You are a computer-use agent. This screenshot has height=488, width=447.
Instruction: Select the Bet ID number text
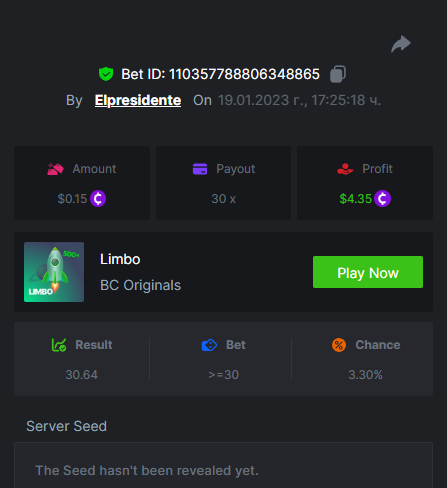pyautogui.click(x=244, y=74)
